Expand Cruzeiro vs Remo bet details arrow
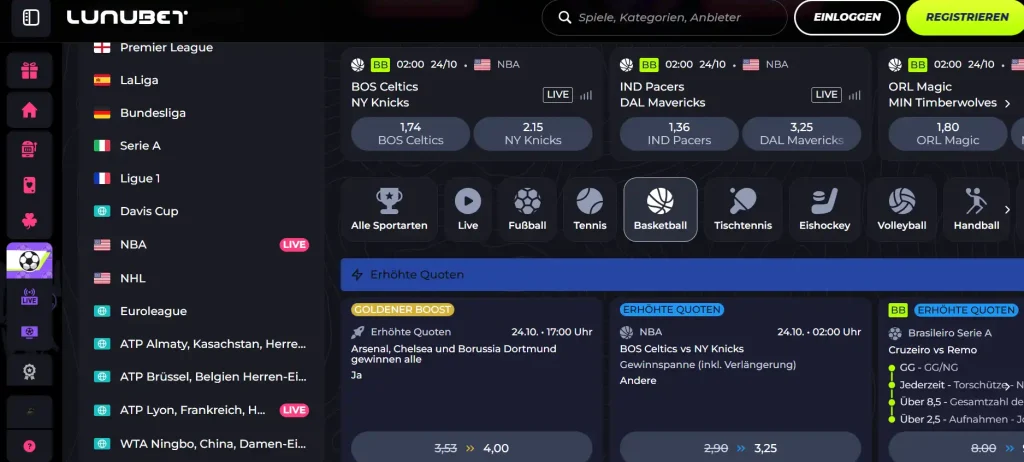 pyautogui.click(x=1008, y=386)
